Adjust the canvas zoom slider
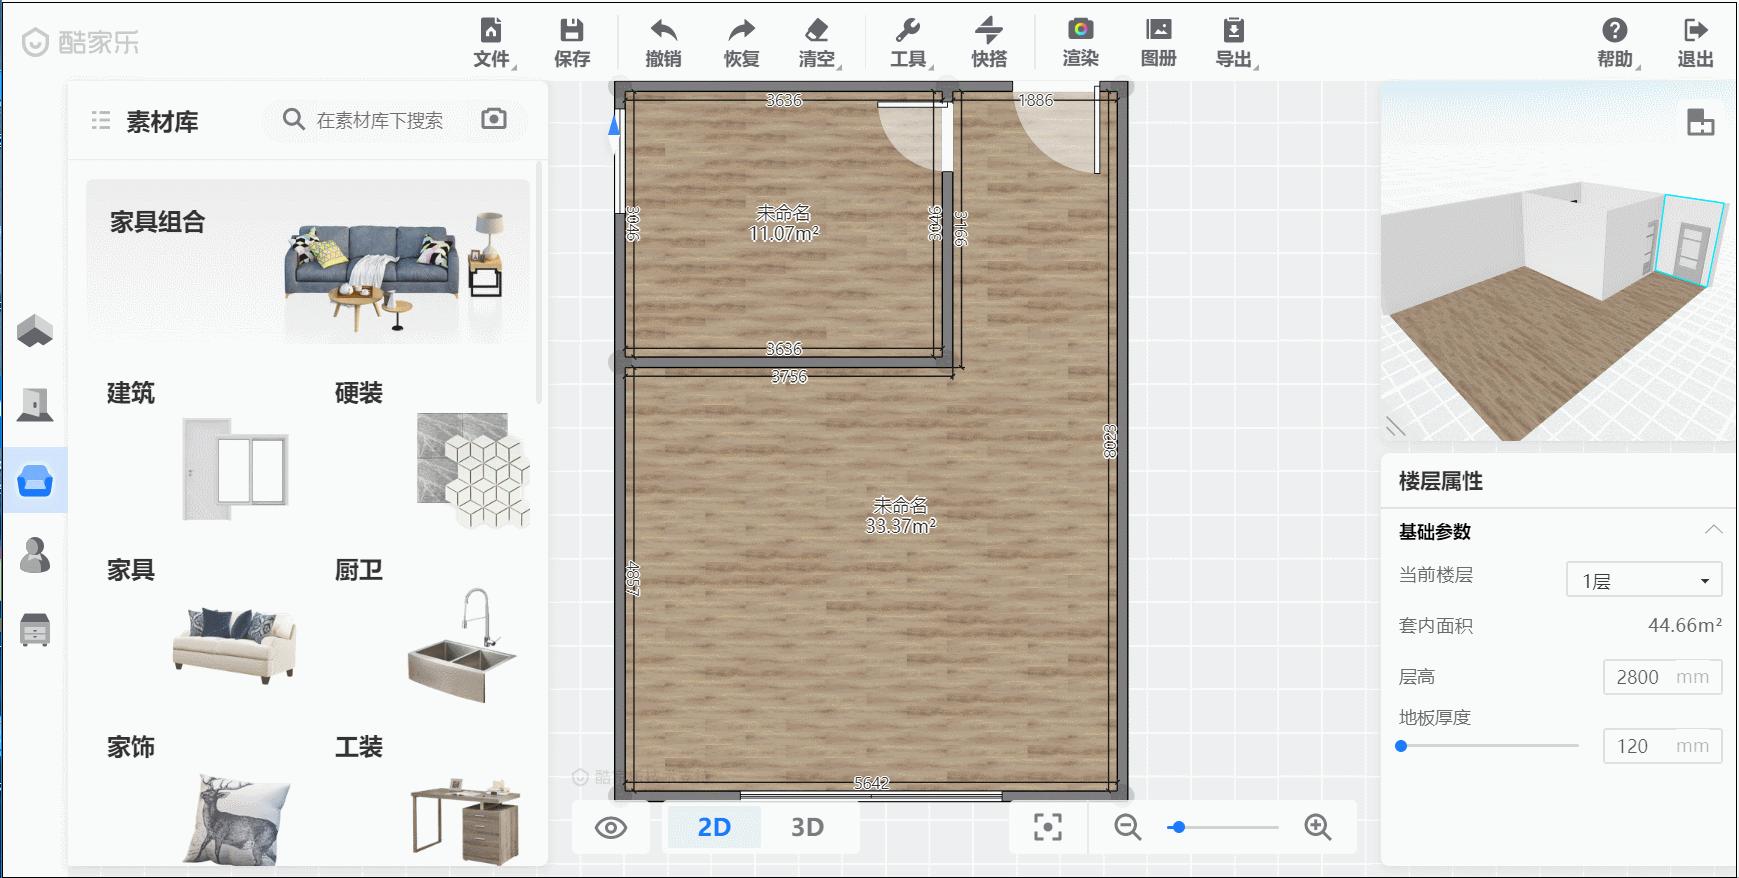 pyautogui.click(x=1223, y=827)
